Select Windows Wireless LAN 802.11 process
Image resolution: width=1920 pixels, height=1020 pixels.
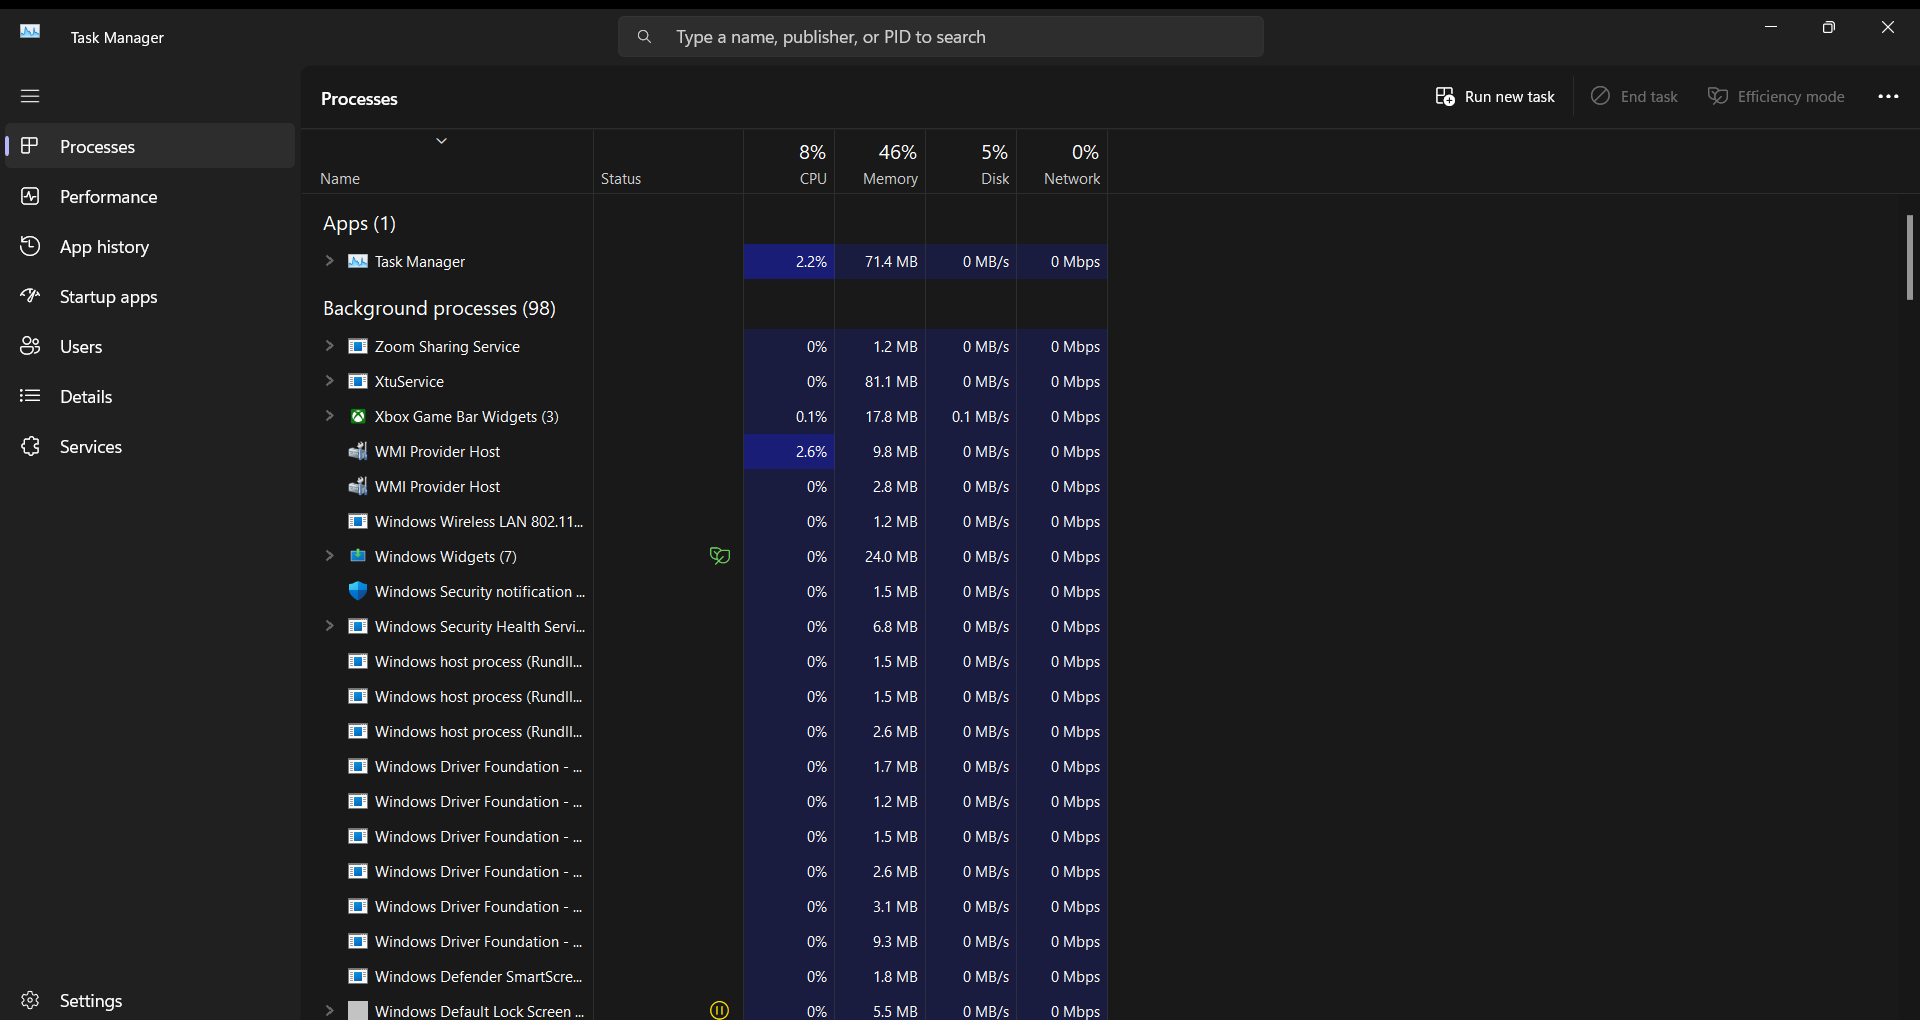point(705,521)
